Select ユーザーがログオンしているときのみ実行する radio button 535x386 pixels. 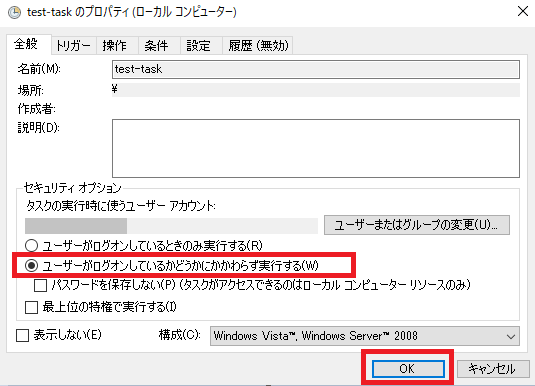tap(31, 245)
